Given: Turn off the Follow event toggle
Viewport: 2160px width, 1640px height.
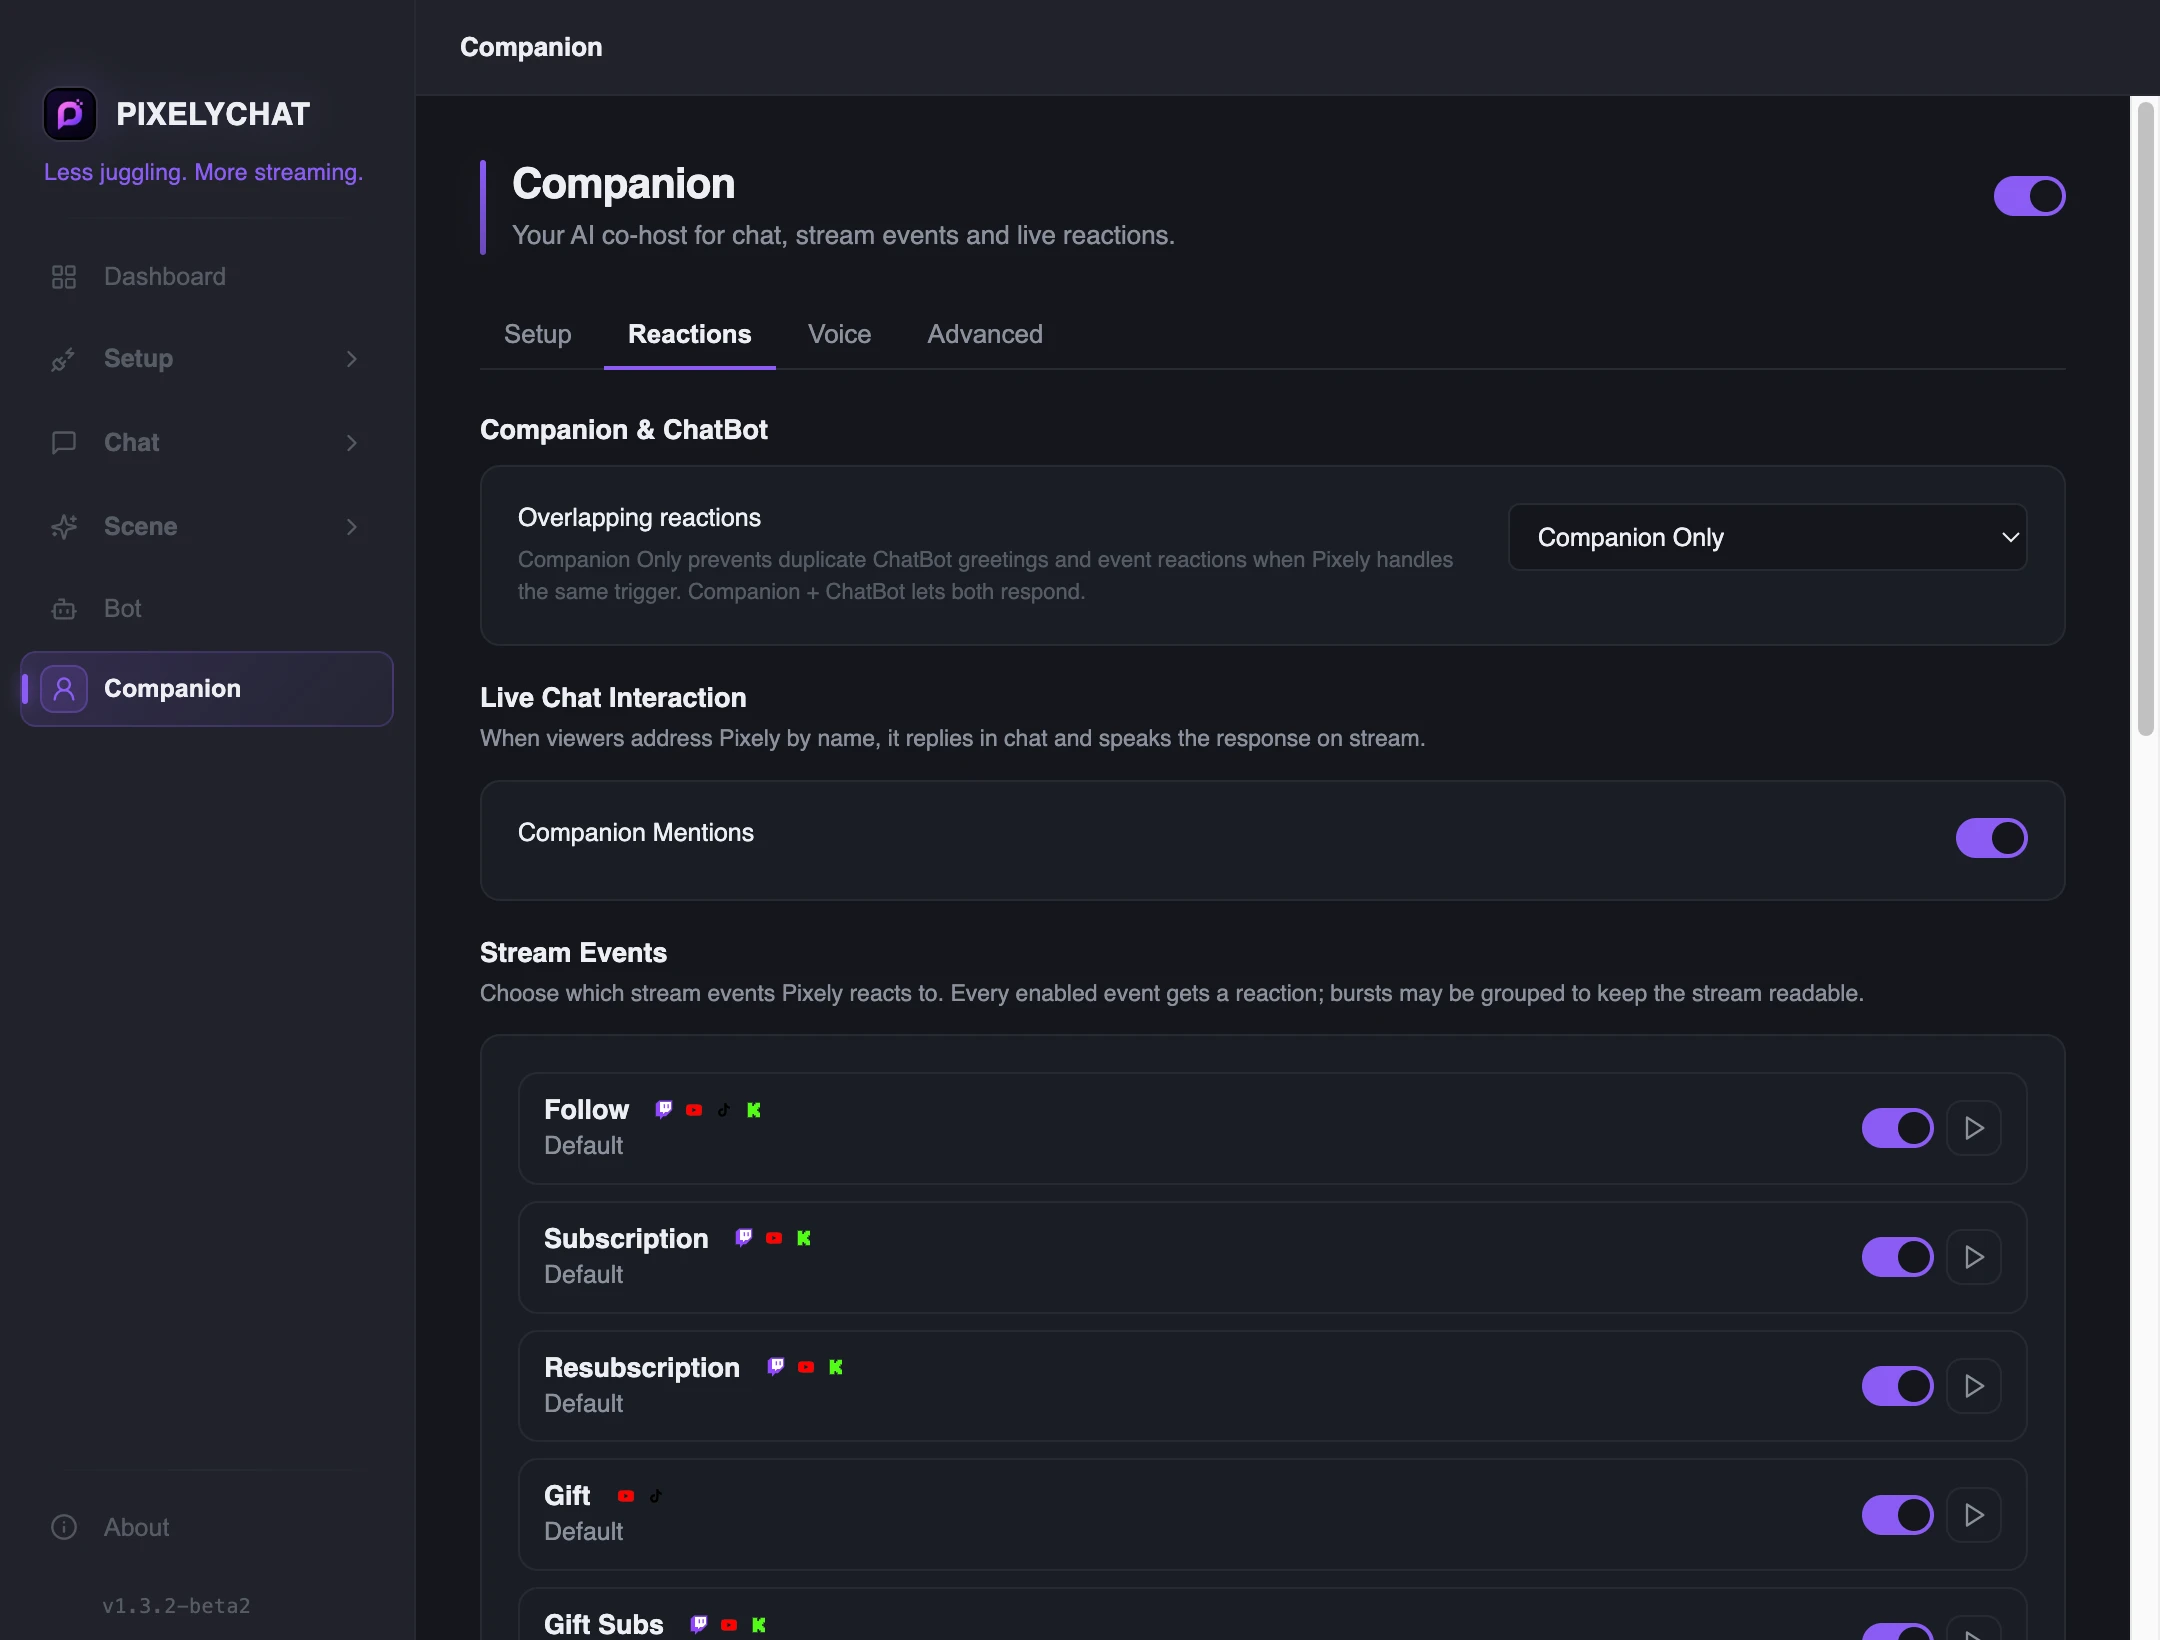Looking at the screenshot, I should coord(1897,1128).
